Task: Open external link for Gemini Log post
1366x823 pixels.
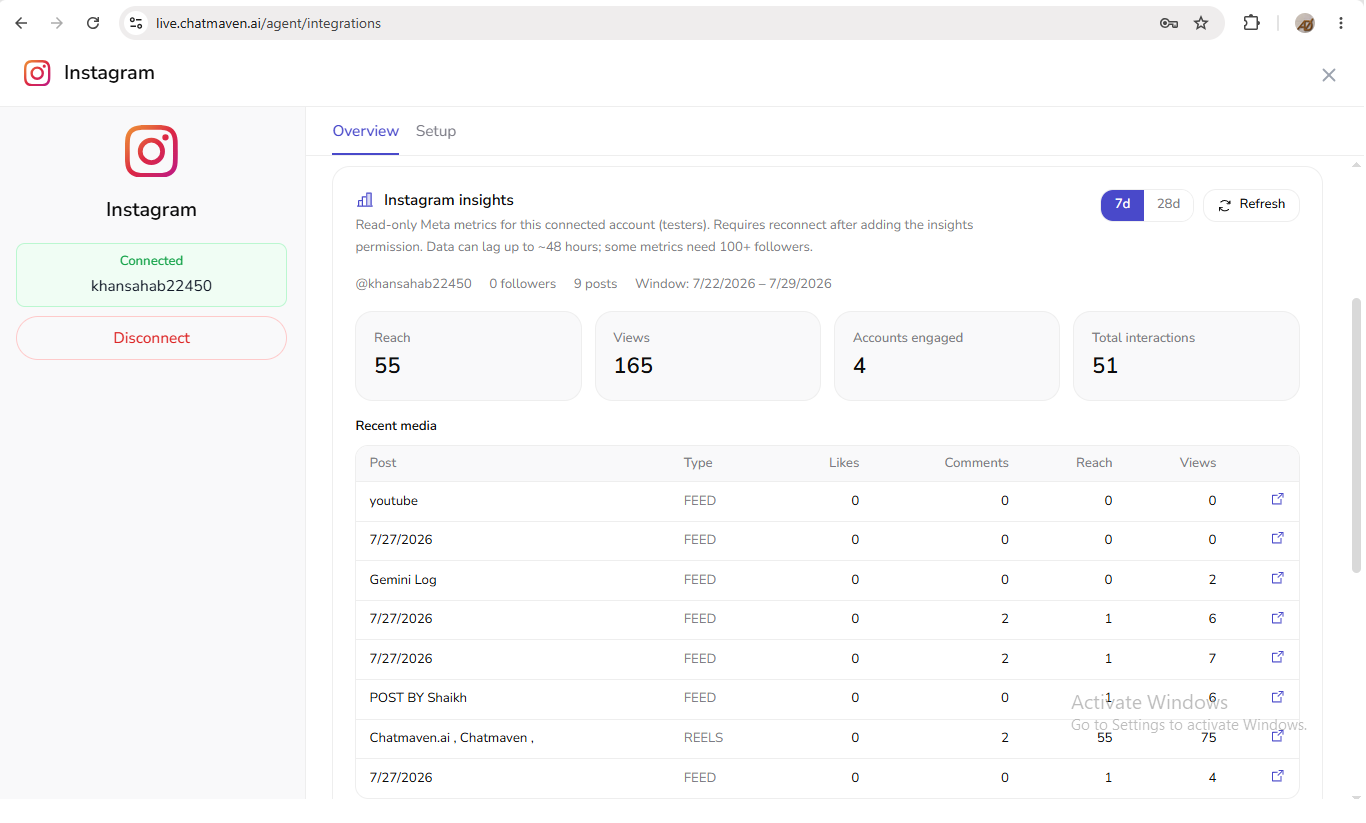Action: click(1277, 578)
